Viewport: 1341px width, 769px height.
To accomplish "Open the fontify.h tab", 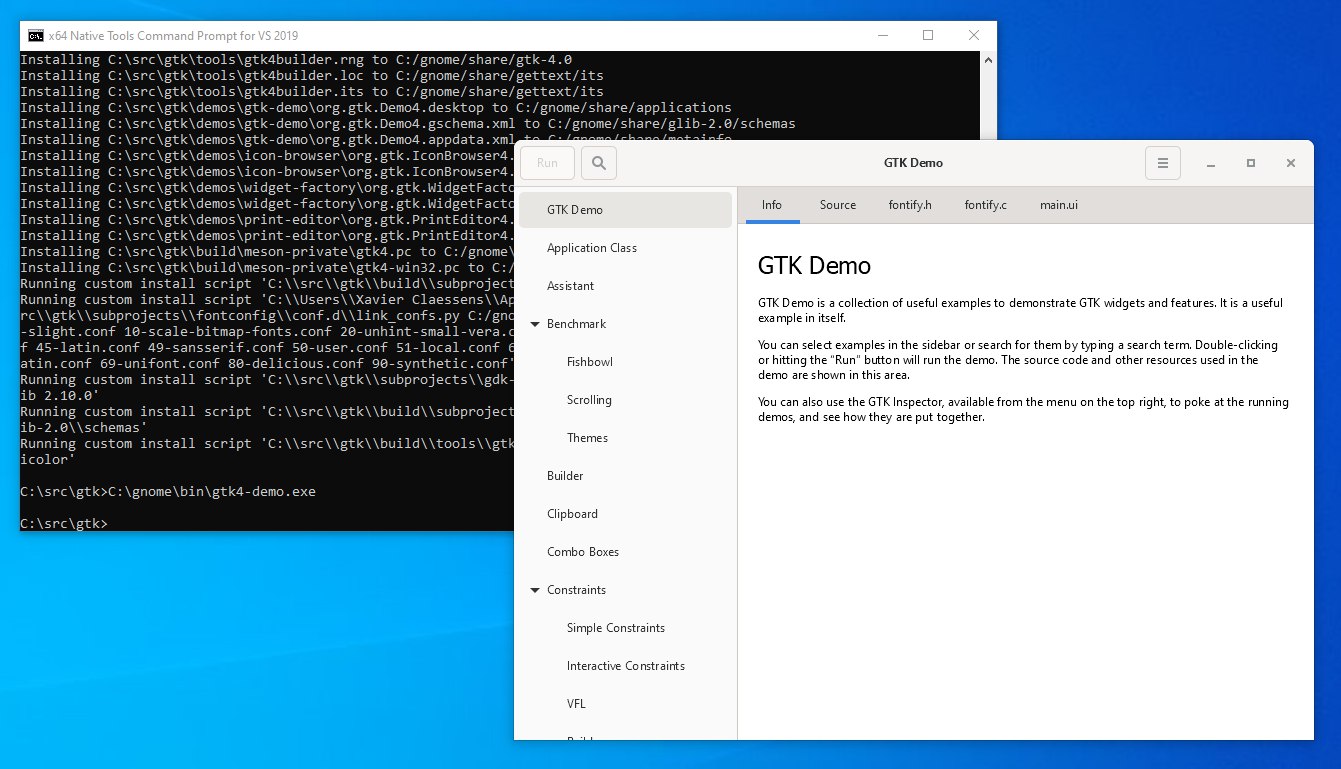I will [x=910, y=205].
